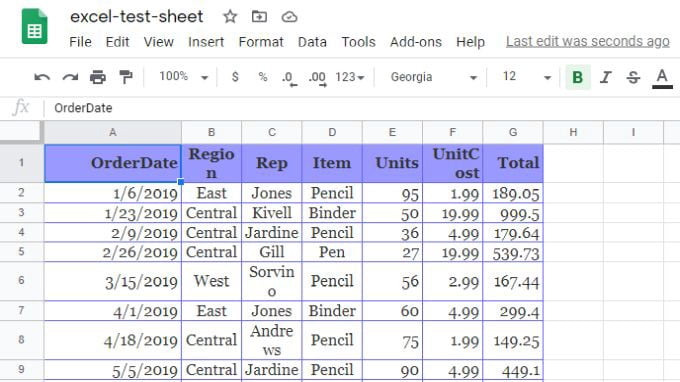Image resolution: width=680 pixels, height=382 pixels.
Task: Select column I header
Action: [x=633, y=133]
